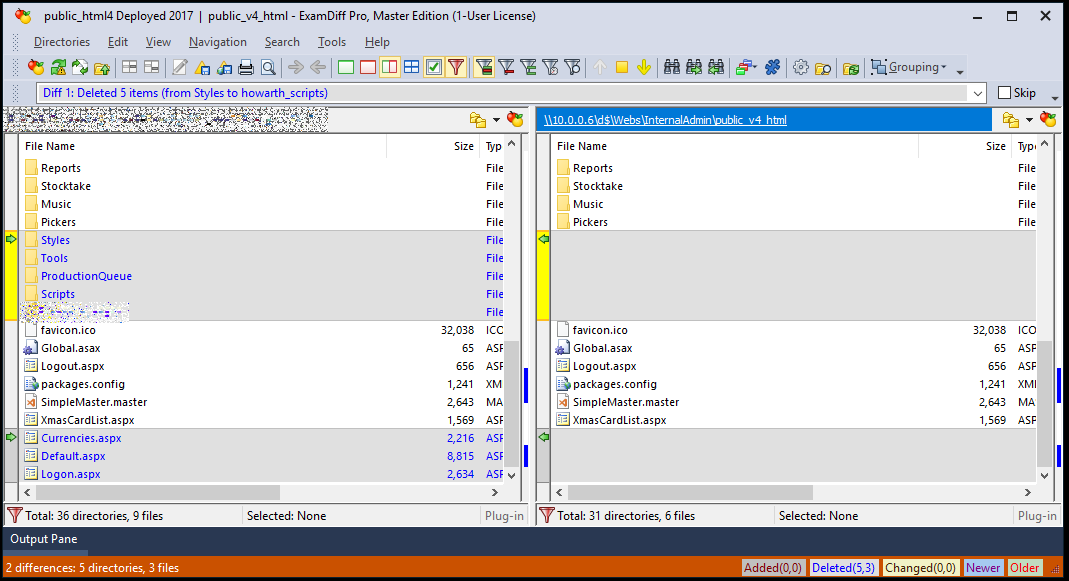The width and height of the screenshot is (1069, 581).
Task: Open the Tools menu
Action: click(x=331, y=42)
